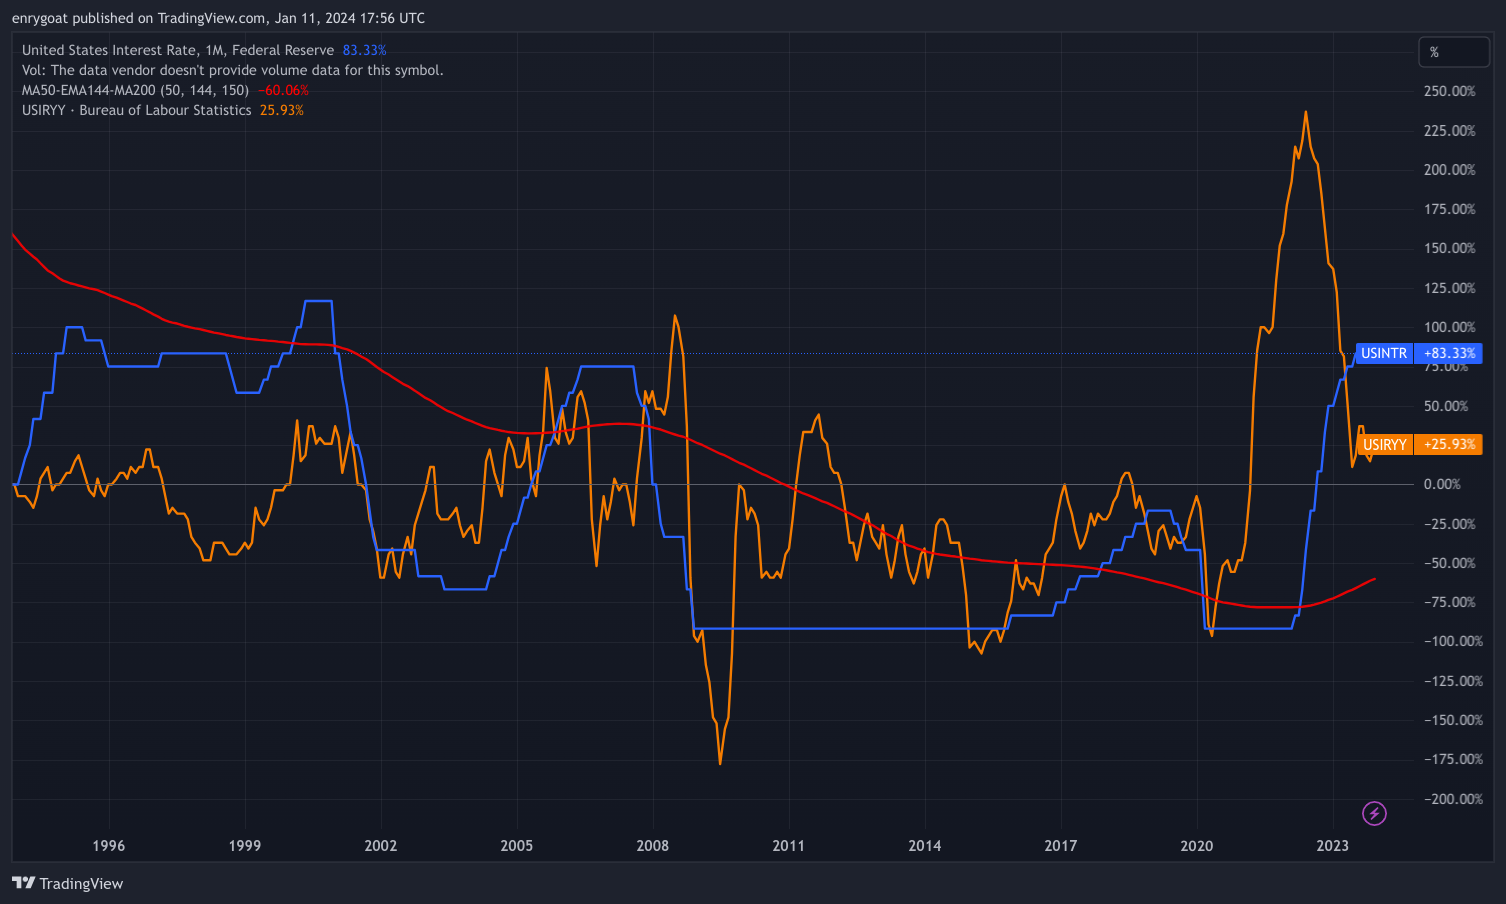Screen dimensions: 1506x904
Task: Click the −75.00% price axis label
Action: tap(1449, 602)
